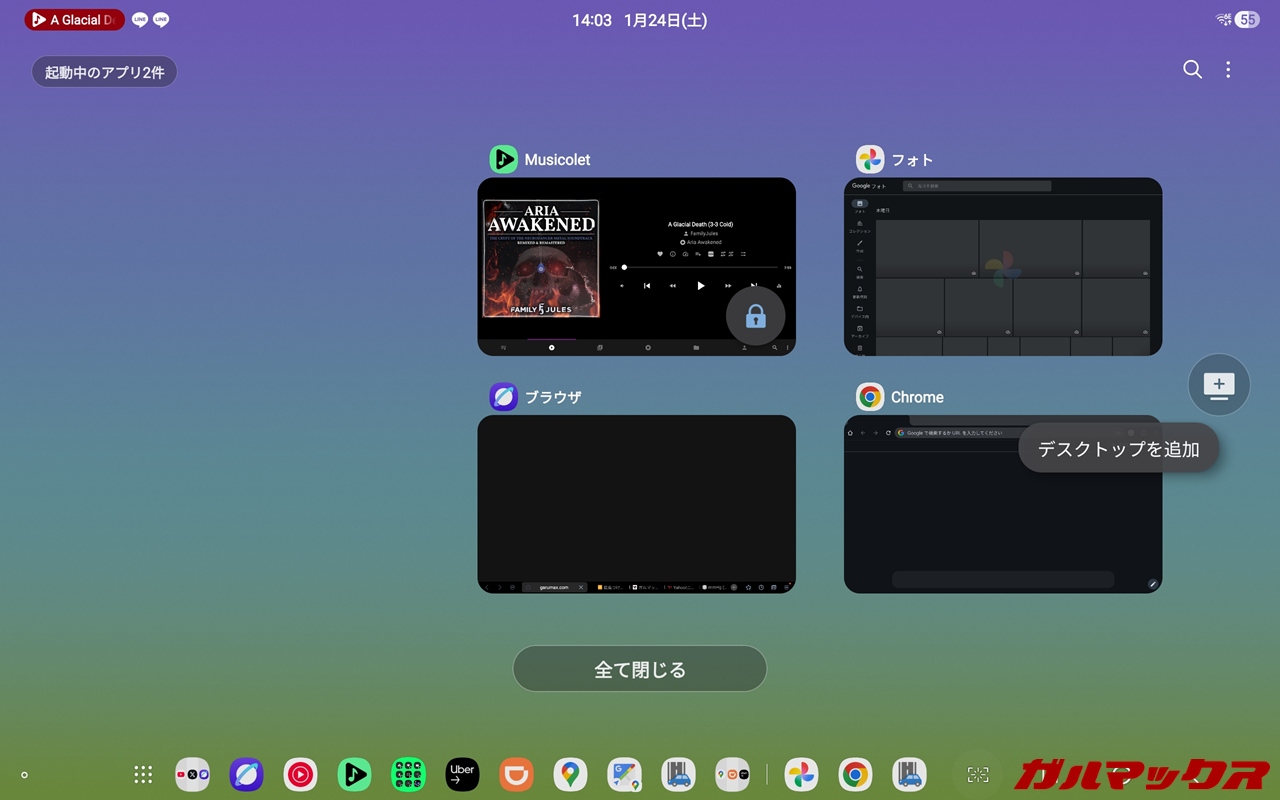Open the three-dot more options menu
1280x800 pixels.
pos(1228,69)
